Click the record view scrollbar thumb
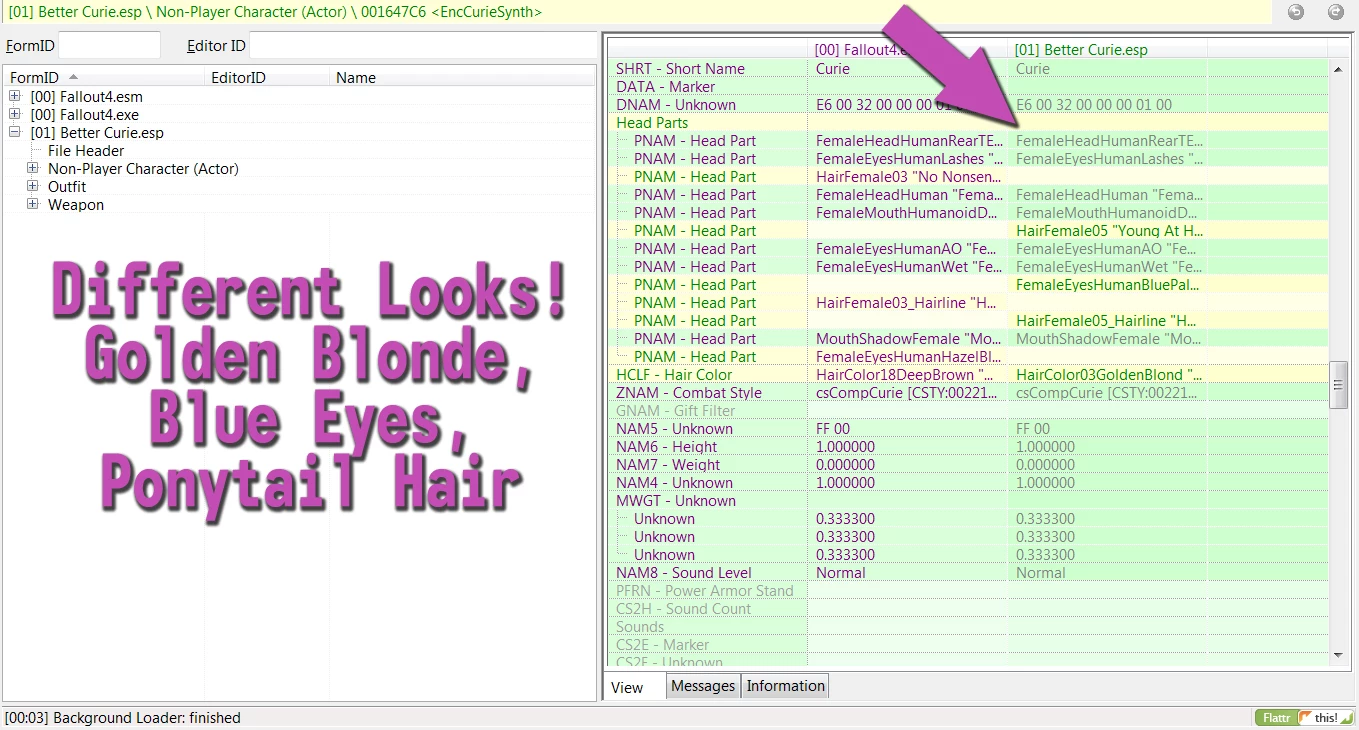 point(1339,385)
